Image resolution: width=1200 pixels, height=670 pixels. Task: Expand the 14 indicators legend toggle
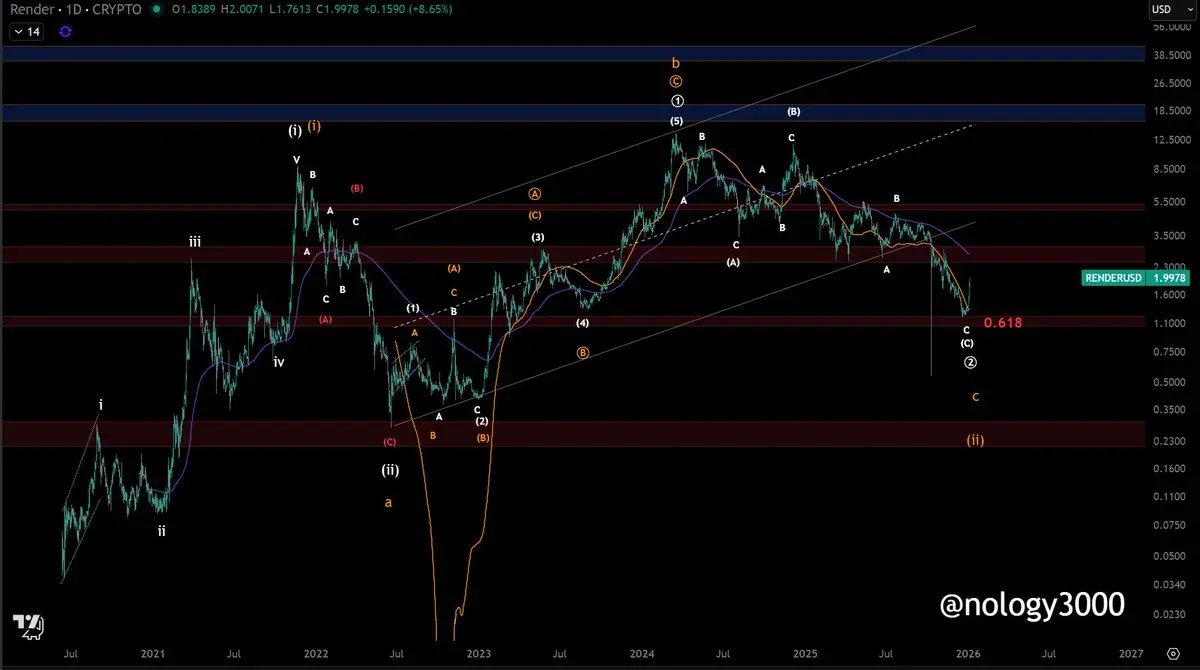coord(25,32)
